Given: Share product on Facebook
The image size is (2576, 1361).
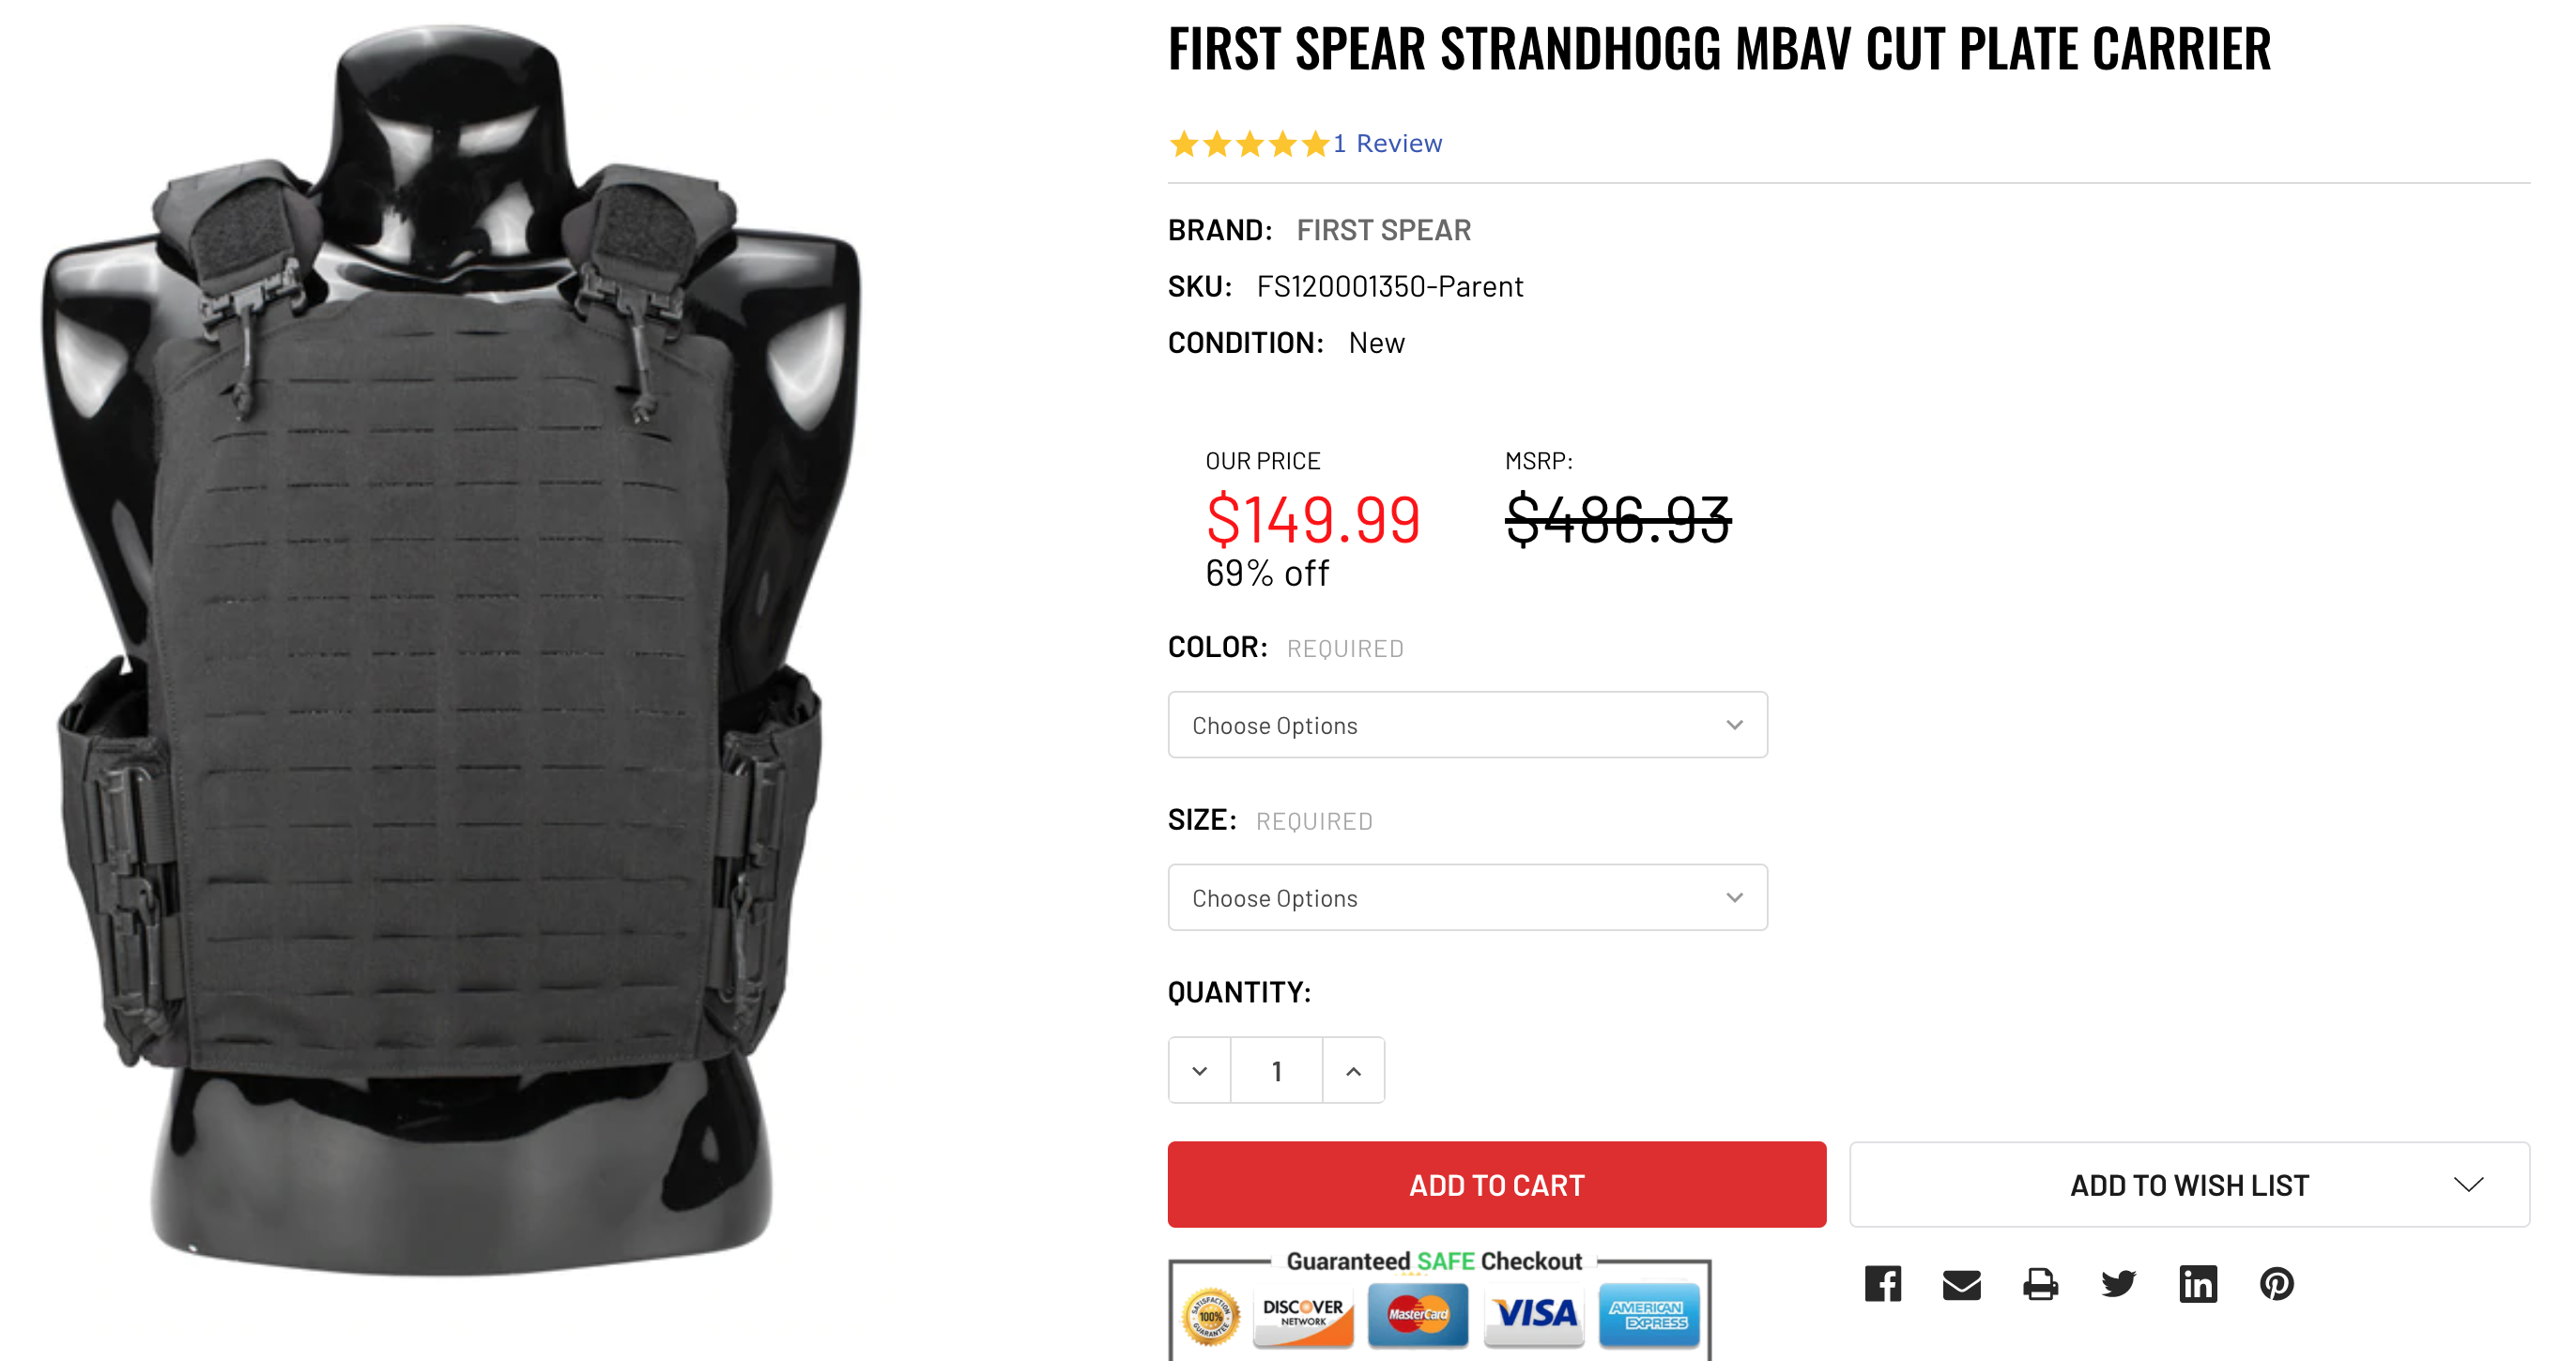Looking at the screenshot, I should (x=1882, y=1283).
